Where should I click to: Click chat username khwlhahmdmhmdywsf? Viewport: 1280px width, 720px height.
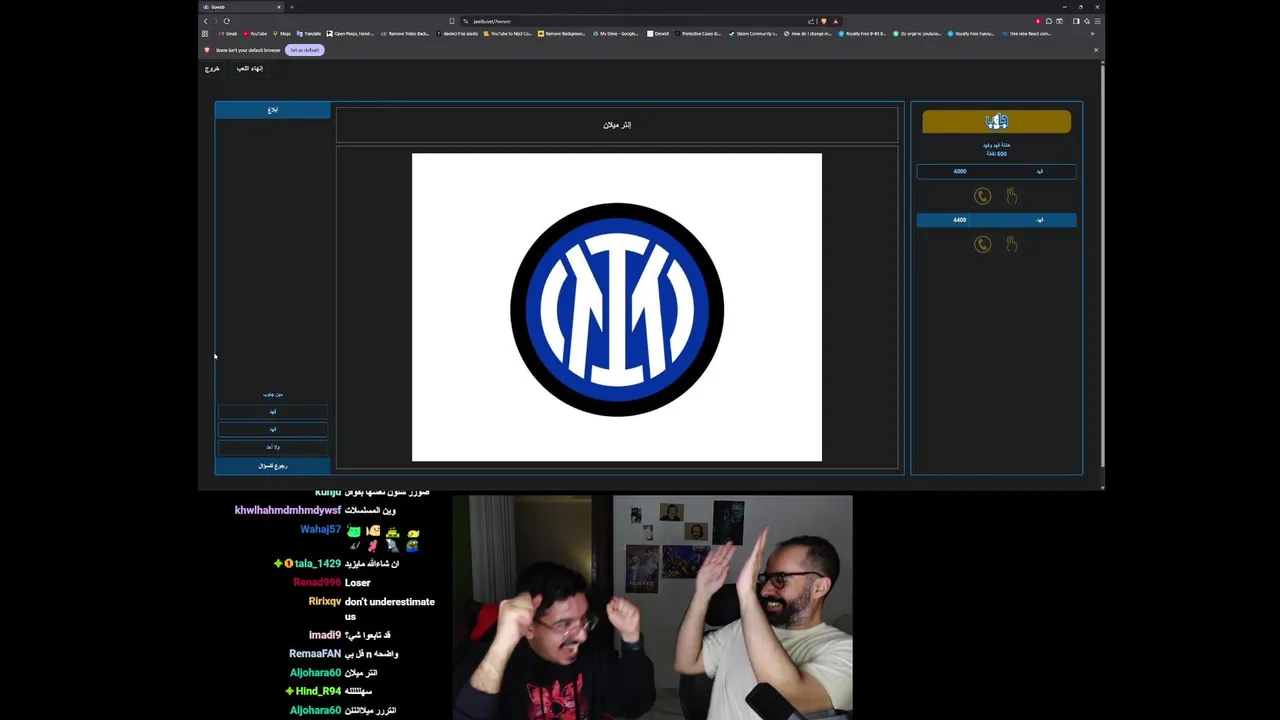pos(288,511)
